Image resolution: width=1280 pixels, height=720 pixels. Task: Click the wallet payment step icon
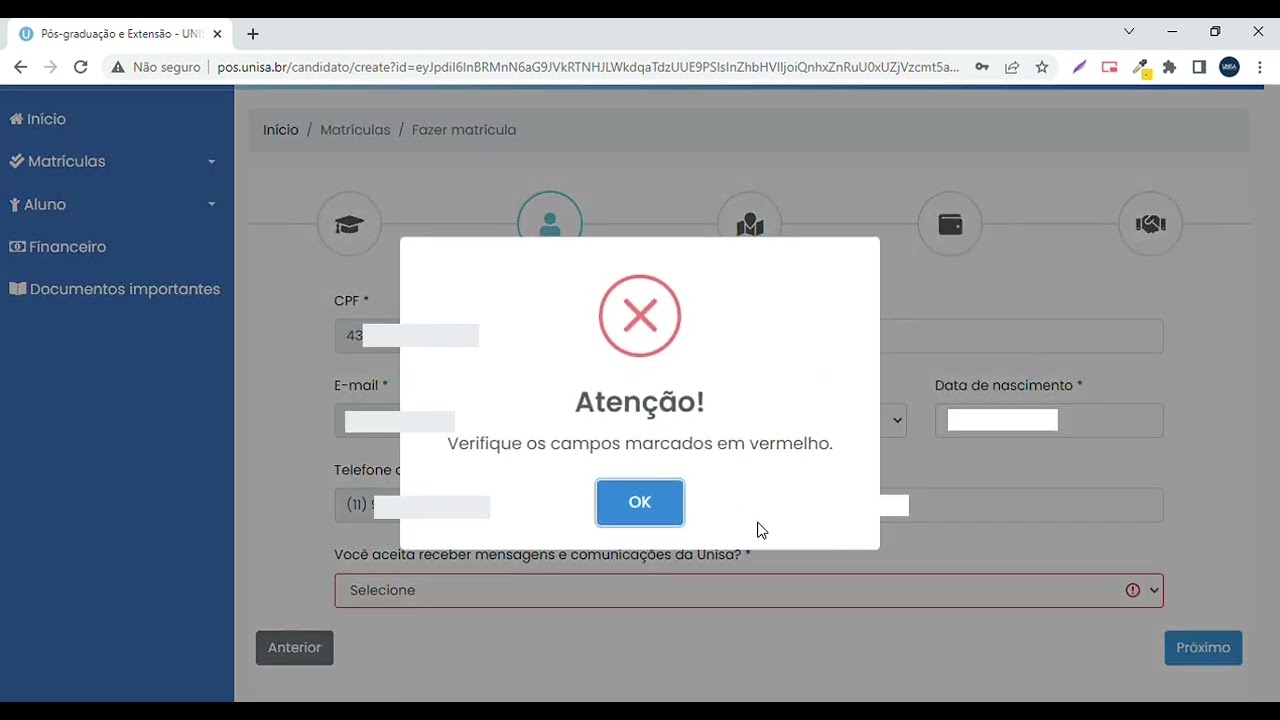pyautogui.click(x=950, y=224)
